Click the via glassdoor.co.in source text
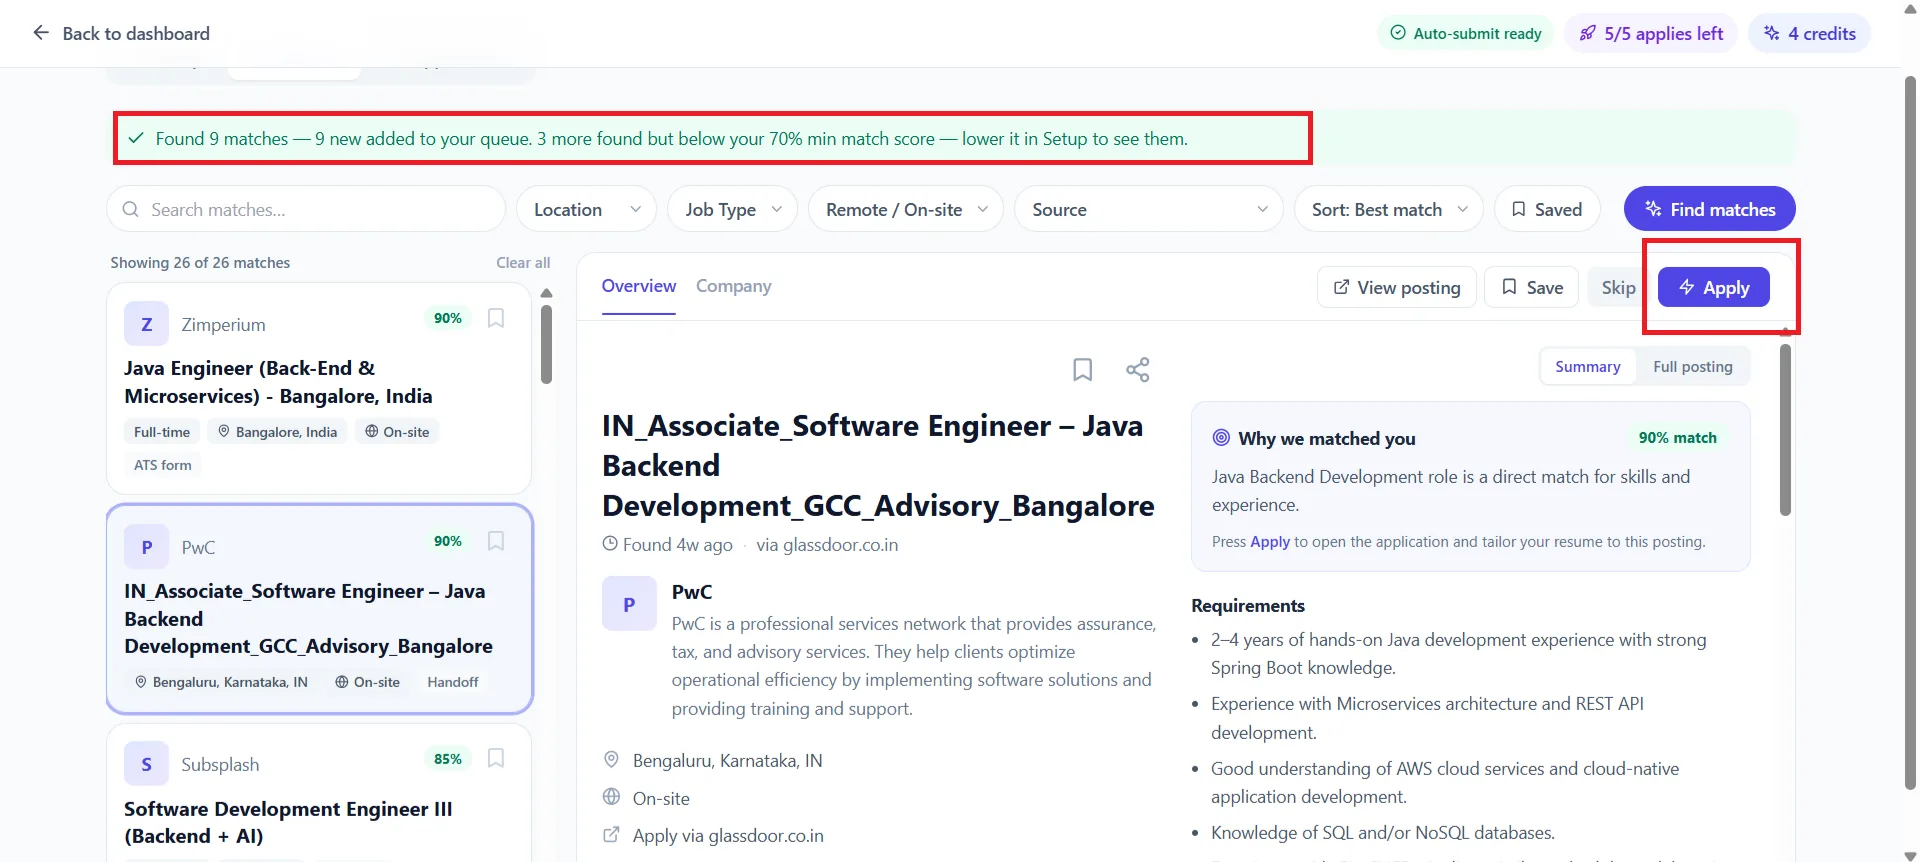1920x862 pixels. [x=827, y=544]
